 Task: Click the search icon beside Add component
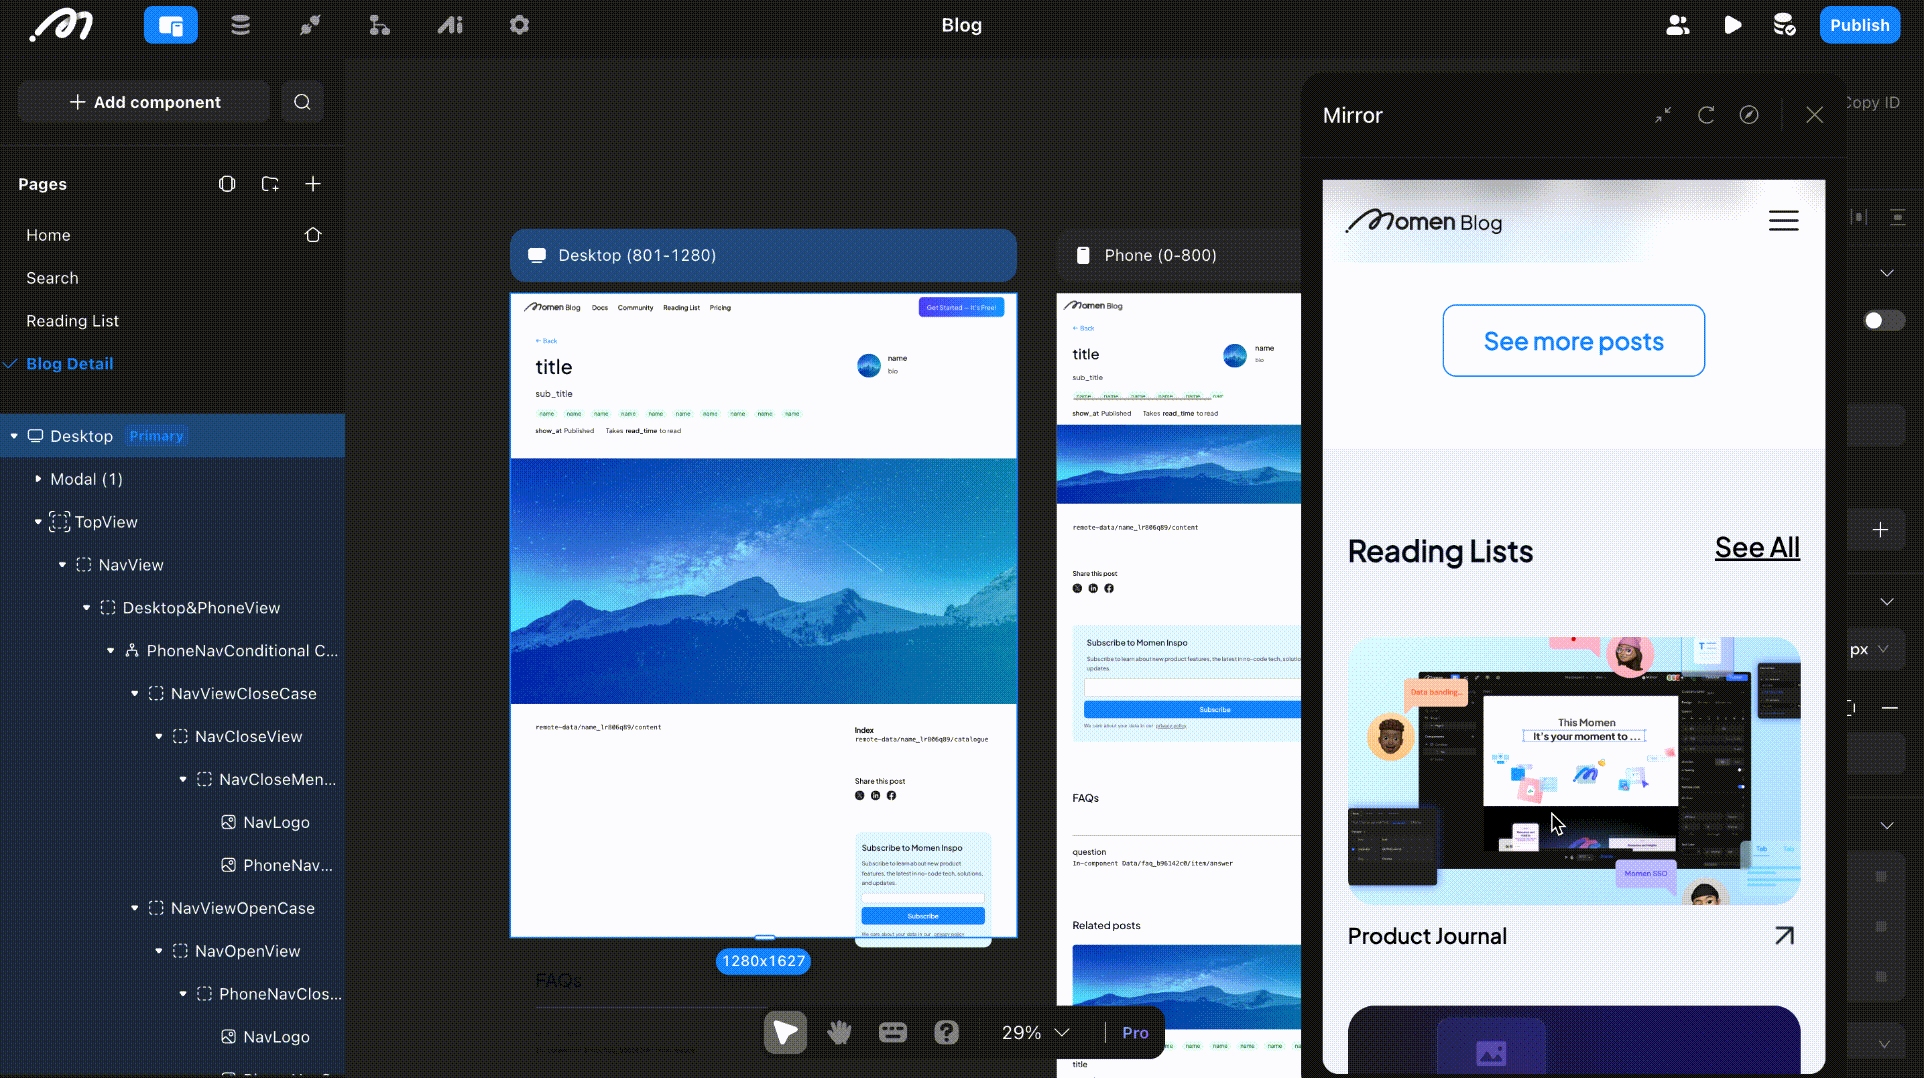302,102
